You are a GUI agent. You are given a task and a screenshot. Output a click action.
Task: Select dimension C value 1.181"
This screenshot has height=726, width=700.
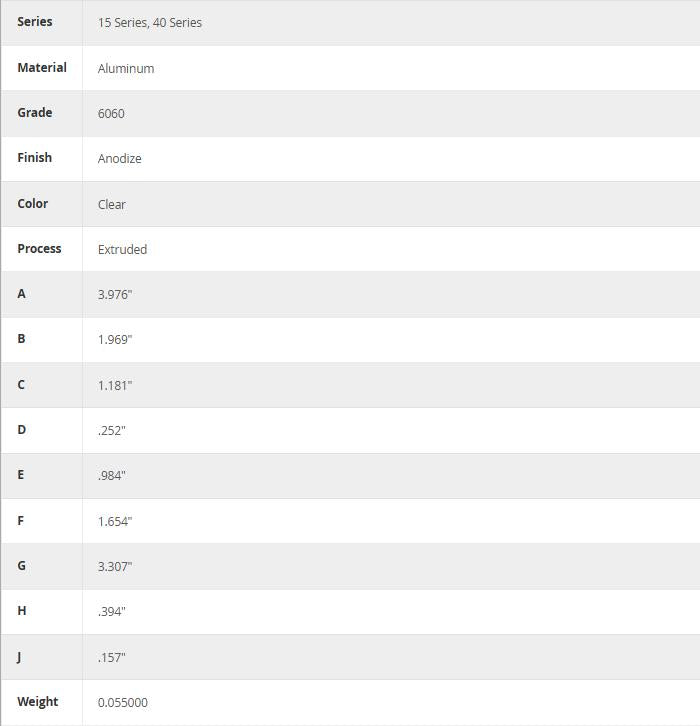pos(115,385)
